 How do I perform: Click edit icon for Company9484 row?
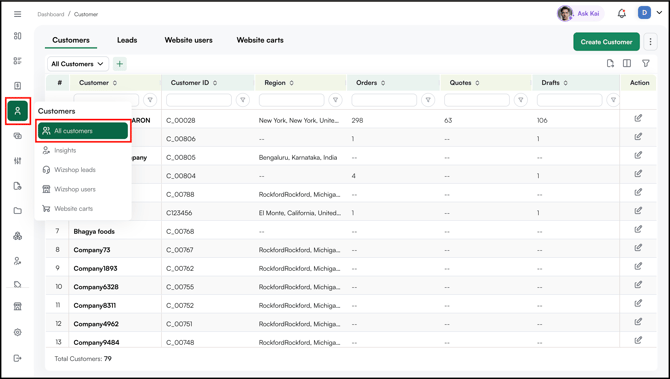638,341
